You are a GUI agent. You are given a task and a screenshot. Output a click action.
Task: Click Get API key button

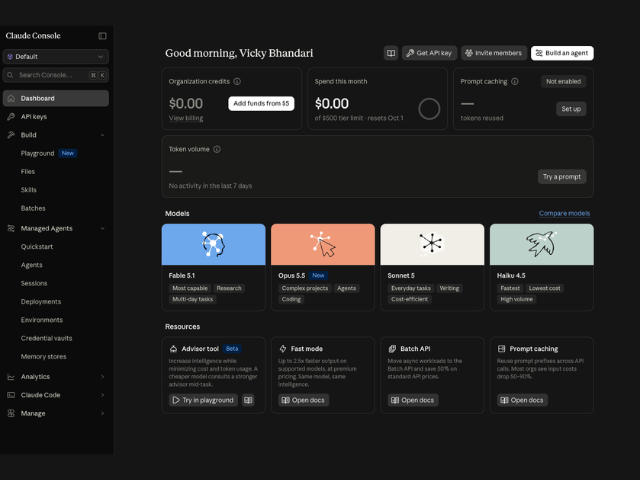pos(429,53)
